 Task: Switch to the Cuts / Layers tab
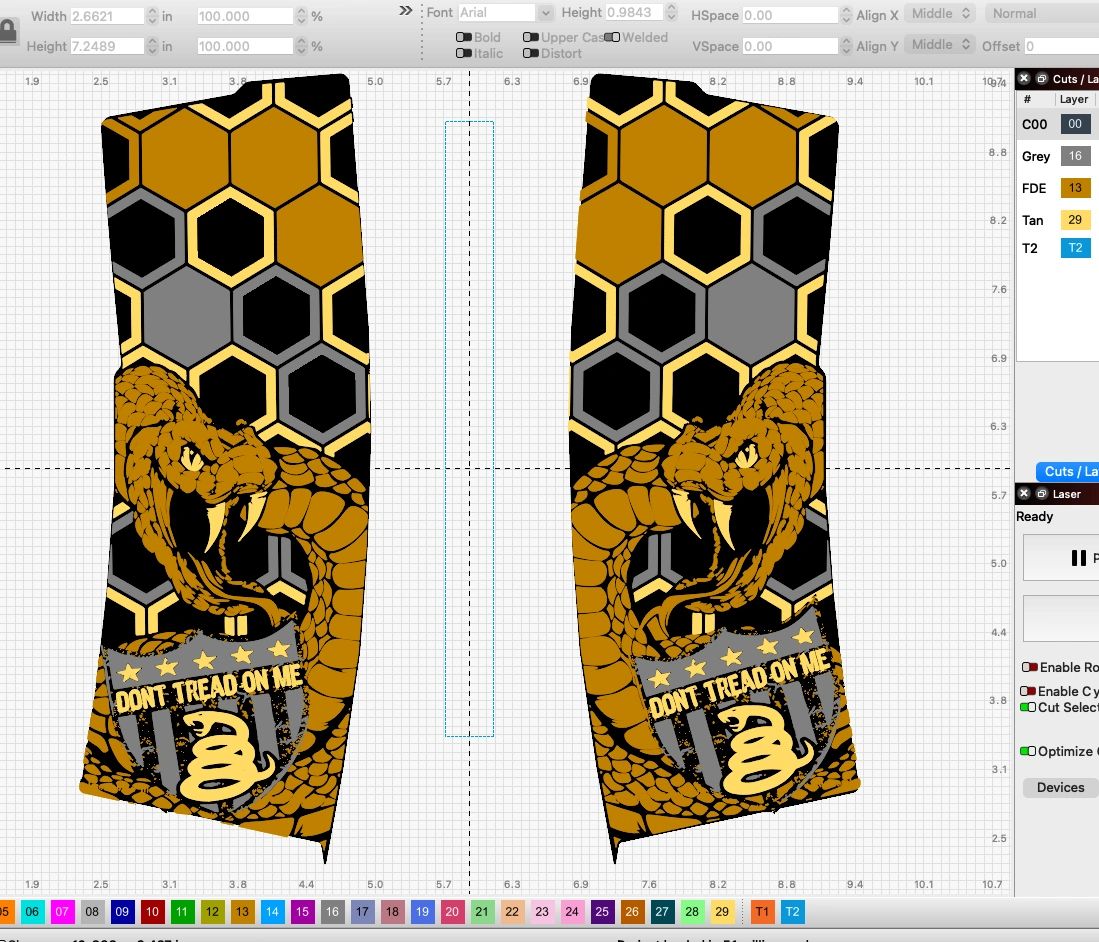tap(1068, 471)
